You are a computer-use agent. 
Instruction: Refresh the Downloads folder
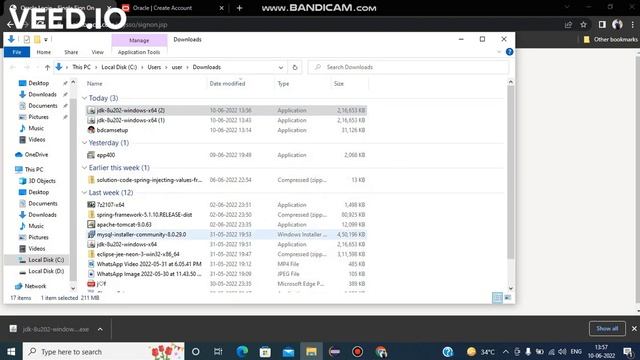[295, 67]
